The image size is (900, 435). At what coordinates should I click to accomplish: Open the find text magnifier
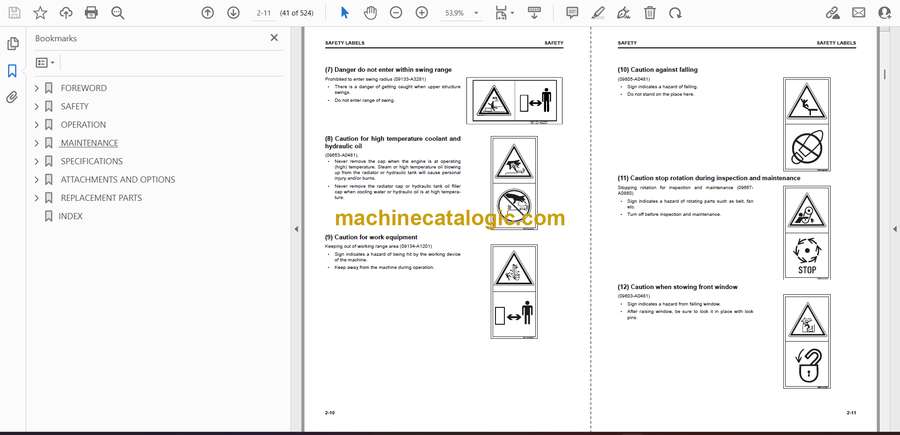[x=118, y=13]
